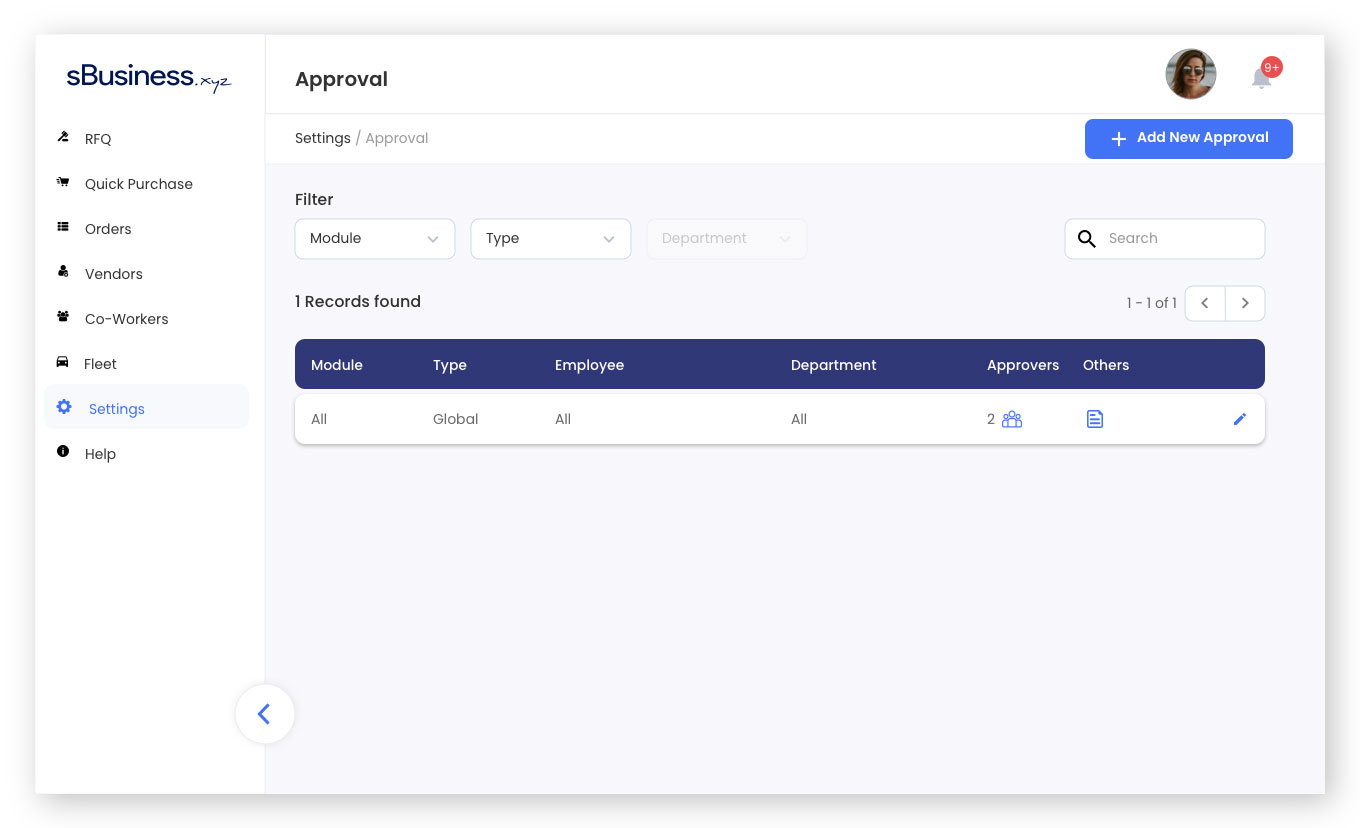Collapse sidebar with the back arrow
This screenshot has width=1360, height=828.
[264, 714]
